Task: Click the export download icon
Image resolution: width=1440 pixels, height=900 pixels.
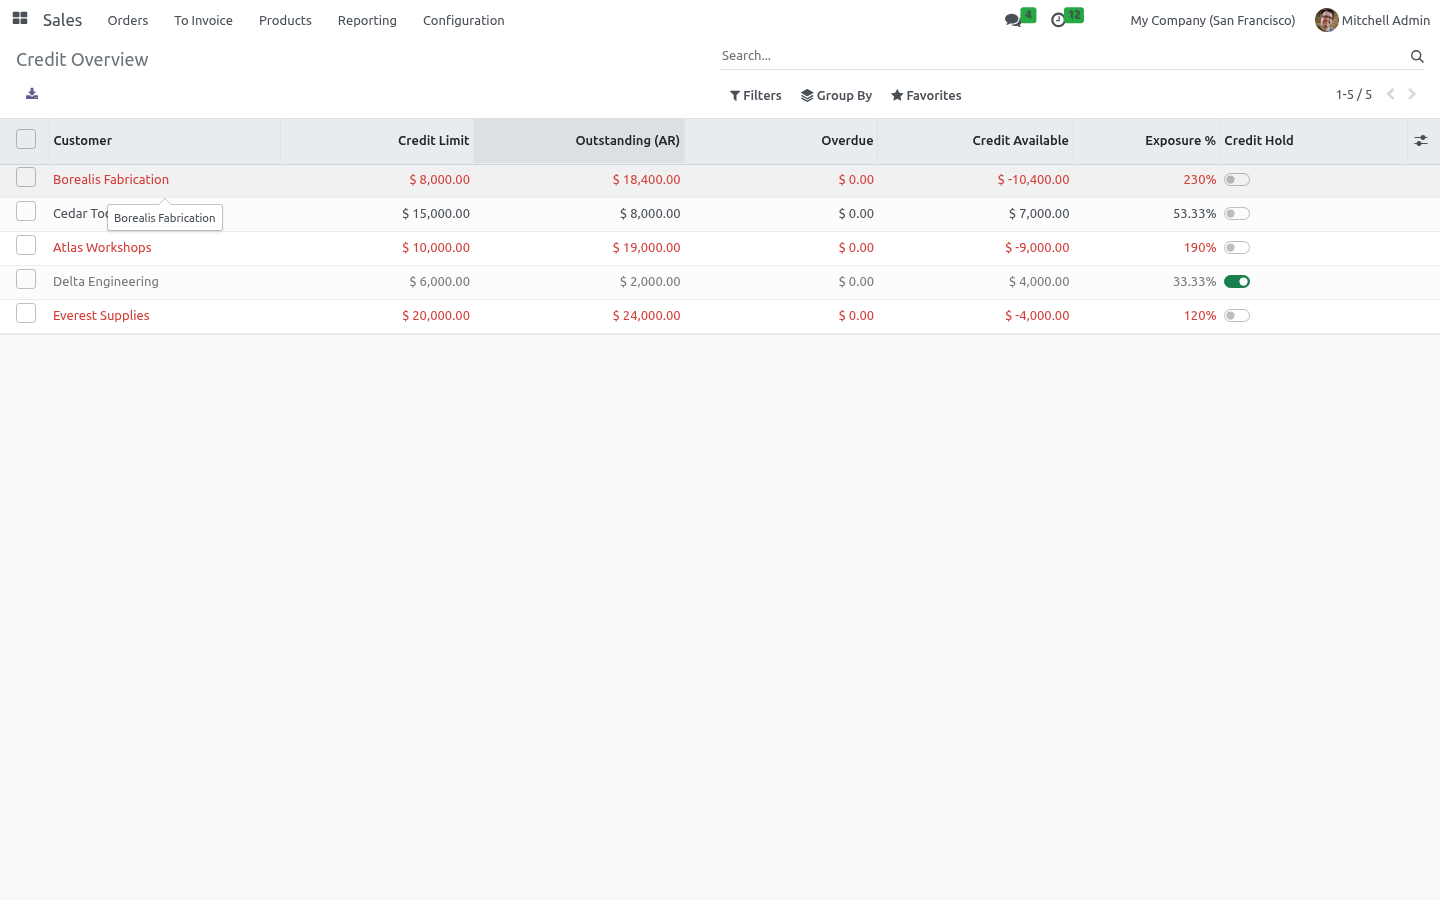Action: (32, 94)
